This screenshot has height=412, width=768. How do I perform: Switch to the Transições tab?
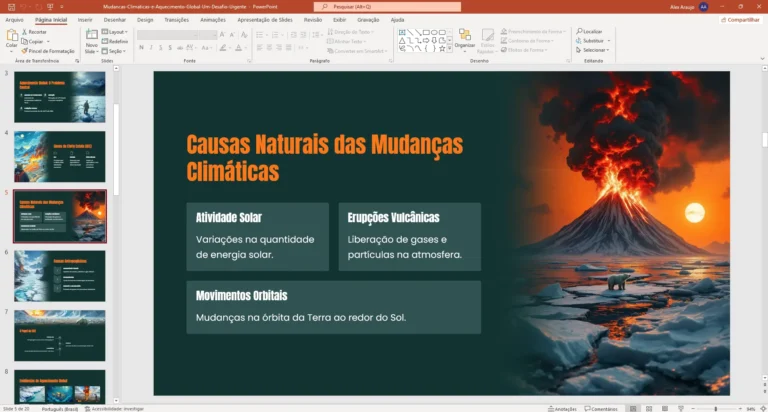176,20
